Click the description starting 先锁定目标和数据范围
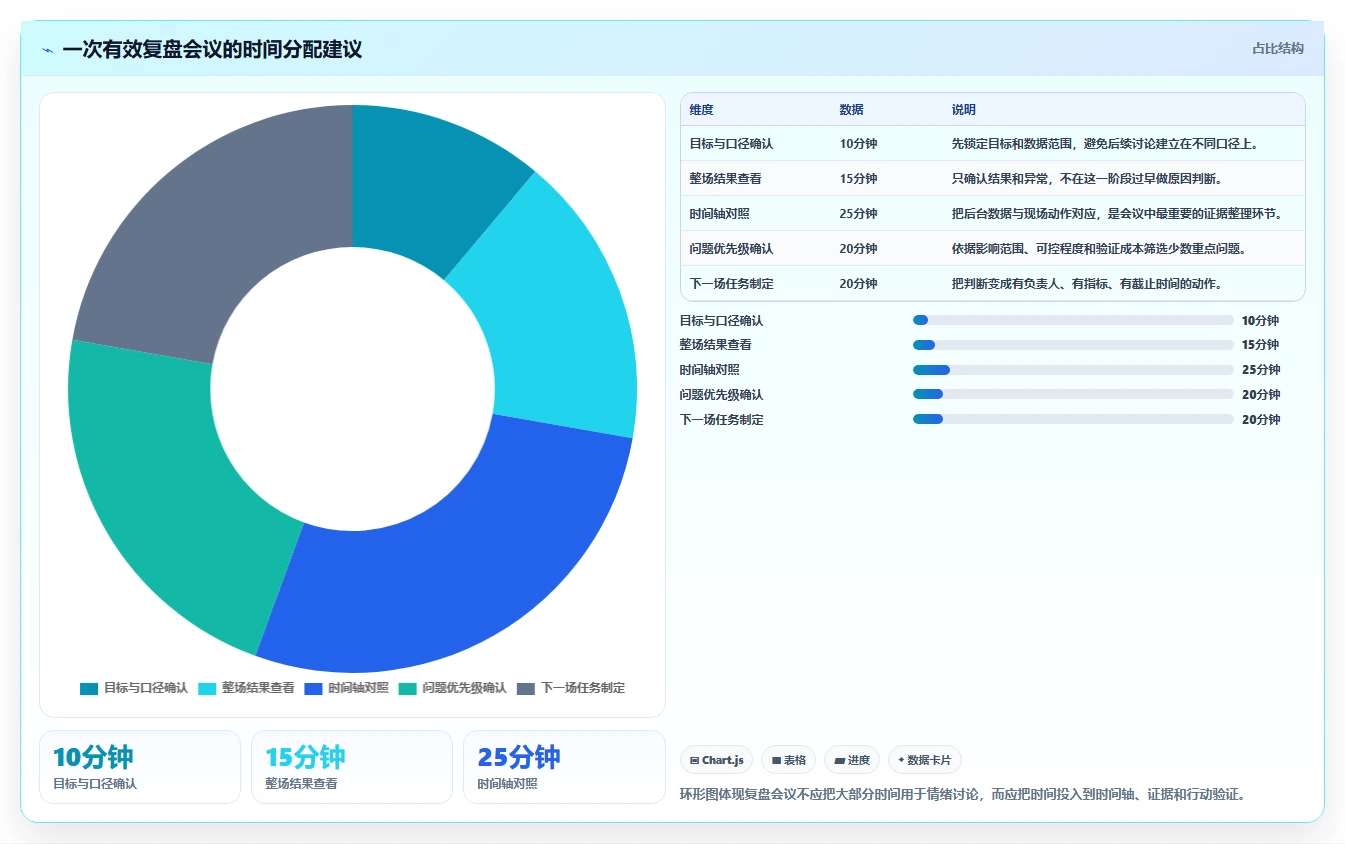The width and height of the screenshot is (1345, 844). click(x=1104, y=144)
